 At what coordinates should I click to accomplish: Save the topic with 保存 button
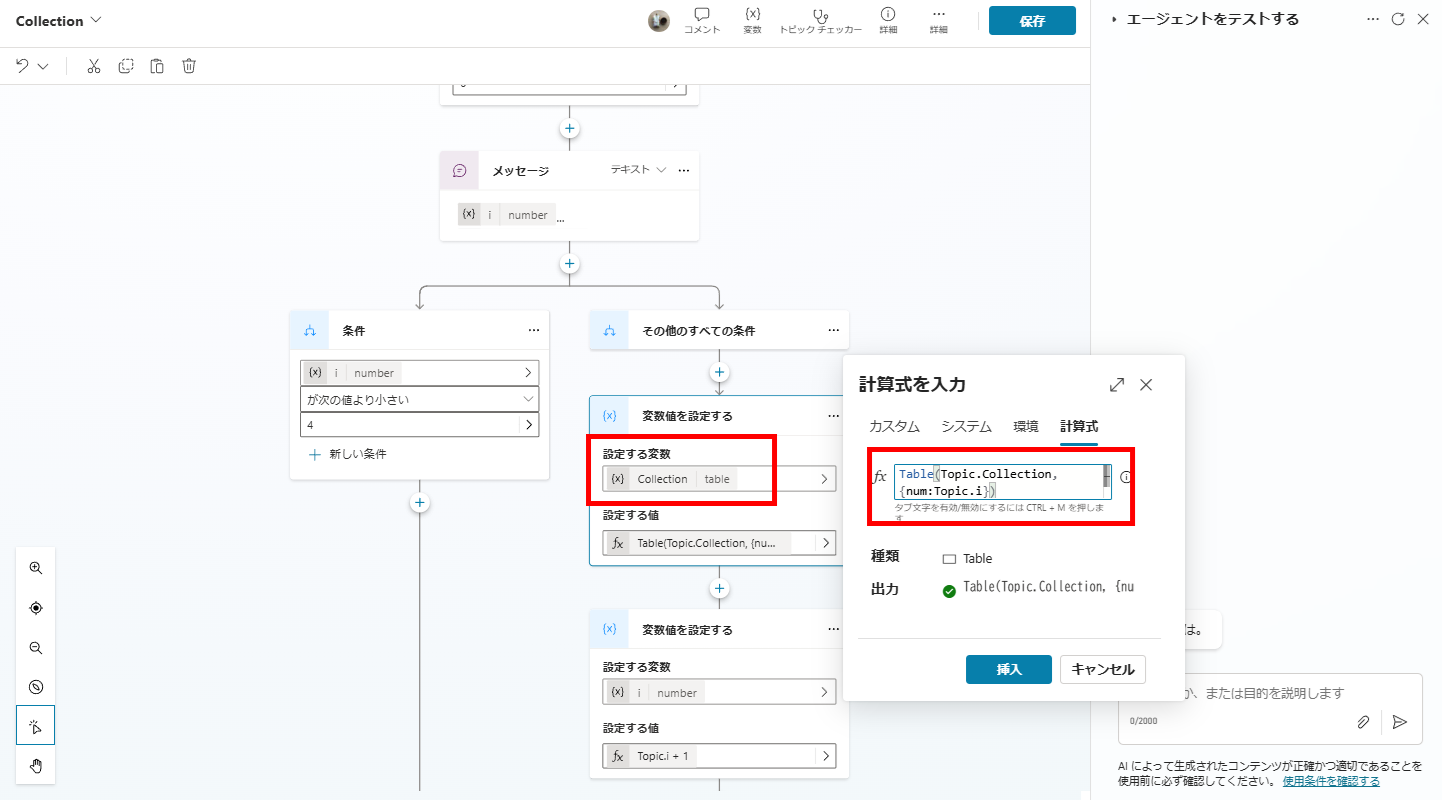[1031, 20]
